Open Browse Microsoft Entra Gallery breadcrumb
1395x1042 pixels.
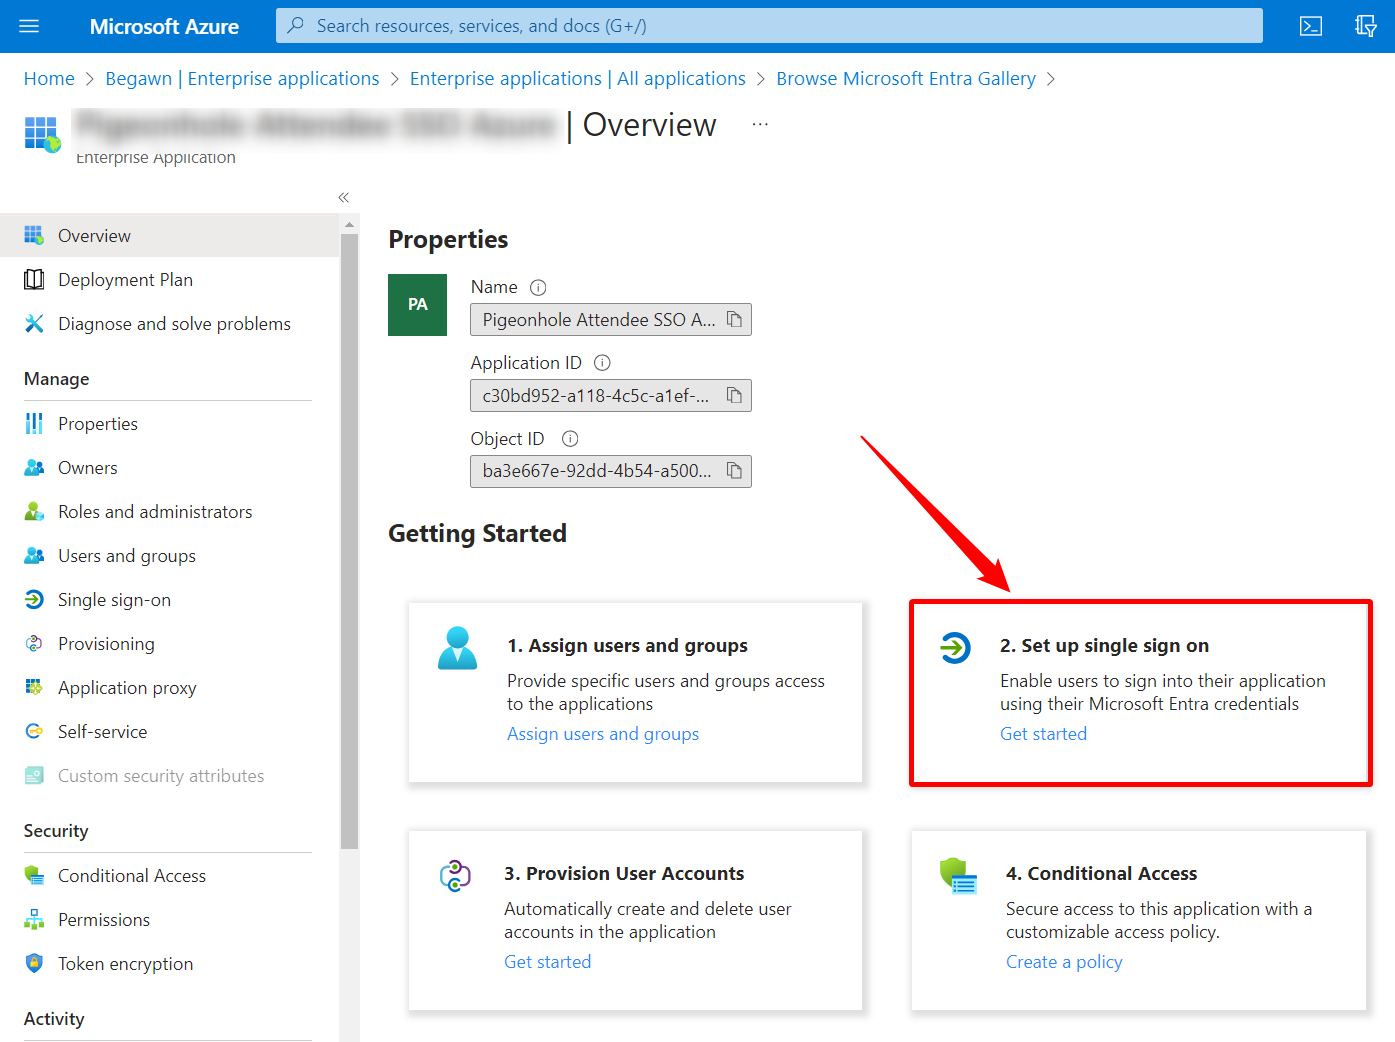tap(906, 78)
